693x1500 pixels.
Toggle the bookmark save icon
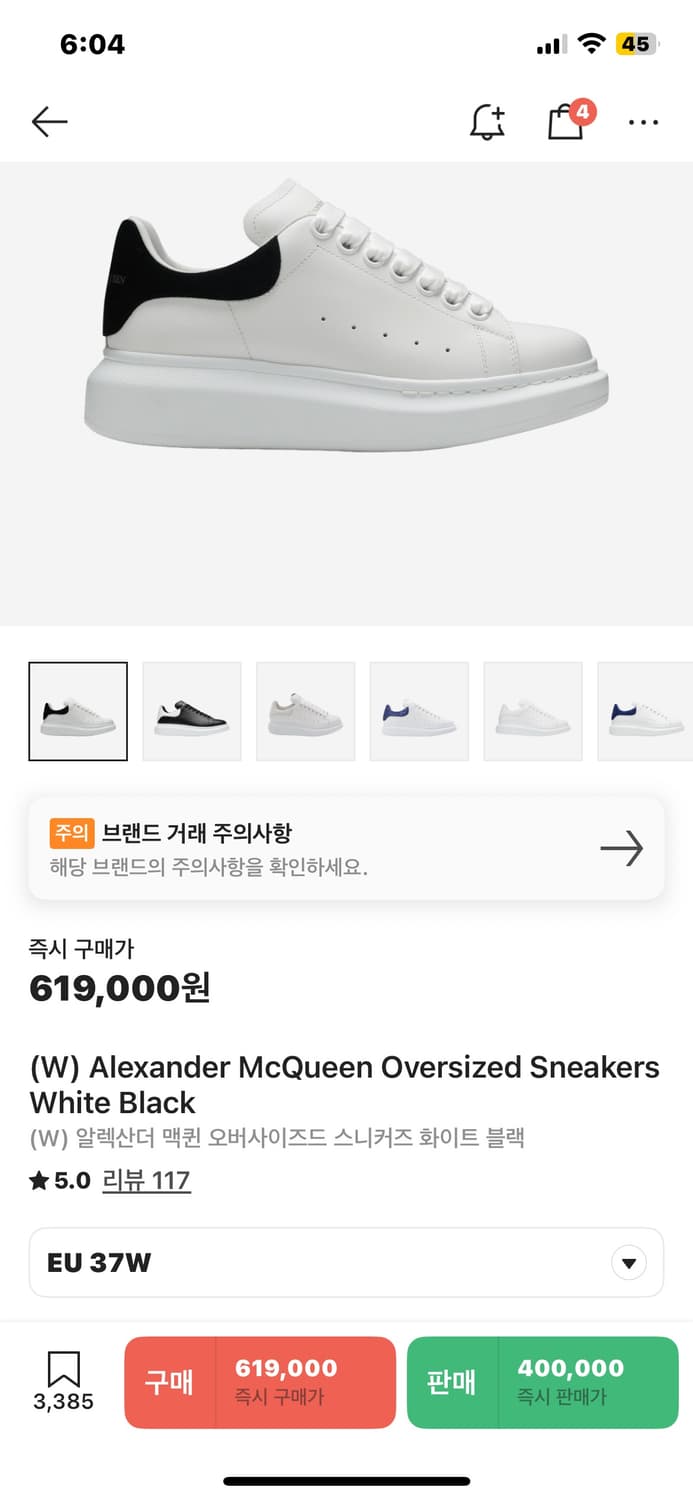coord(63,1370)
